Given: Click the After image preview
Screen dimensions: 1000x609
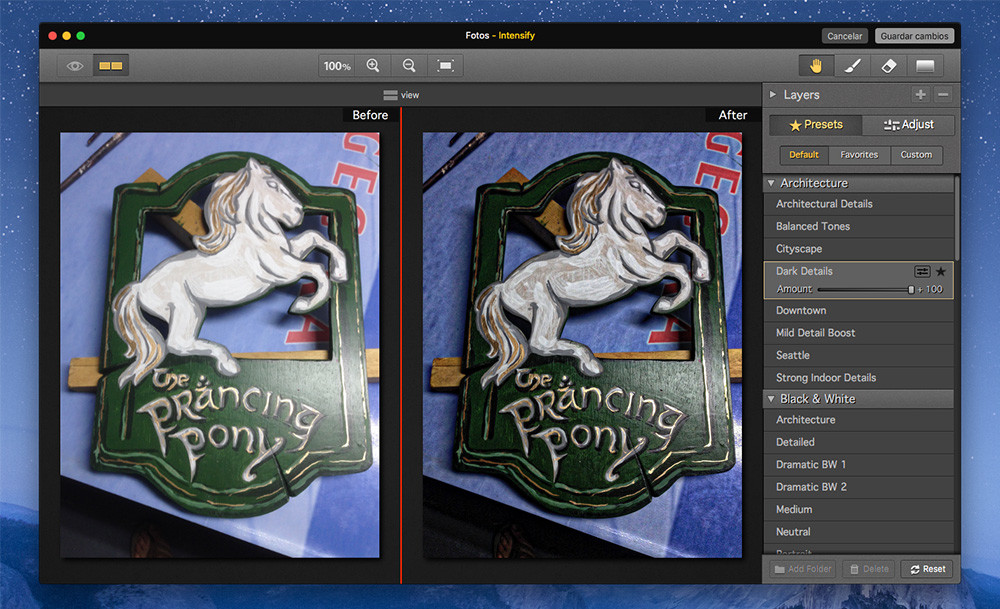Looking at the screenshot, I should click(582, 345).
